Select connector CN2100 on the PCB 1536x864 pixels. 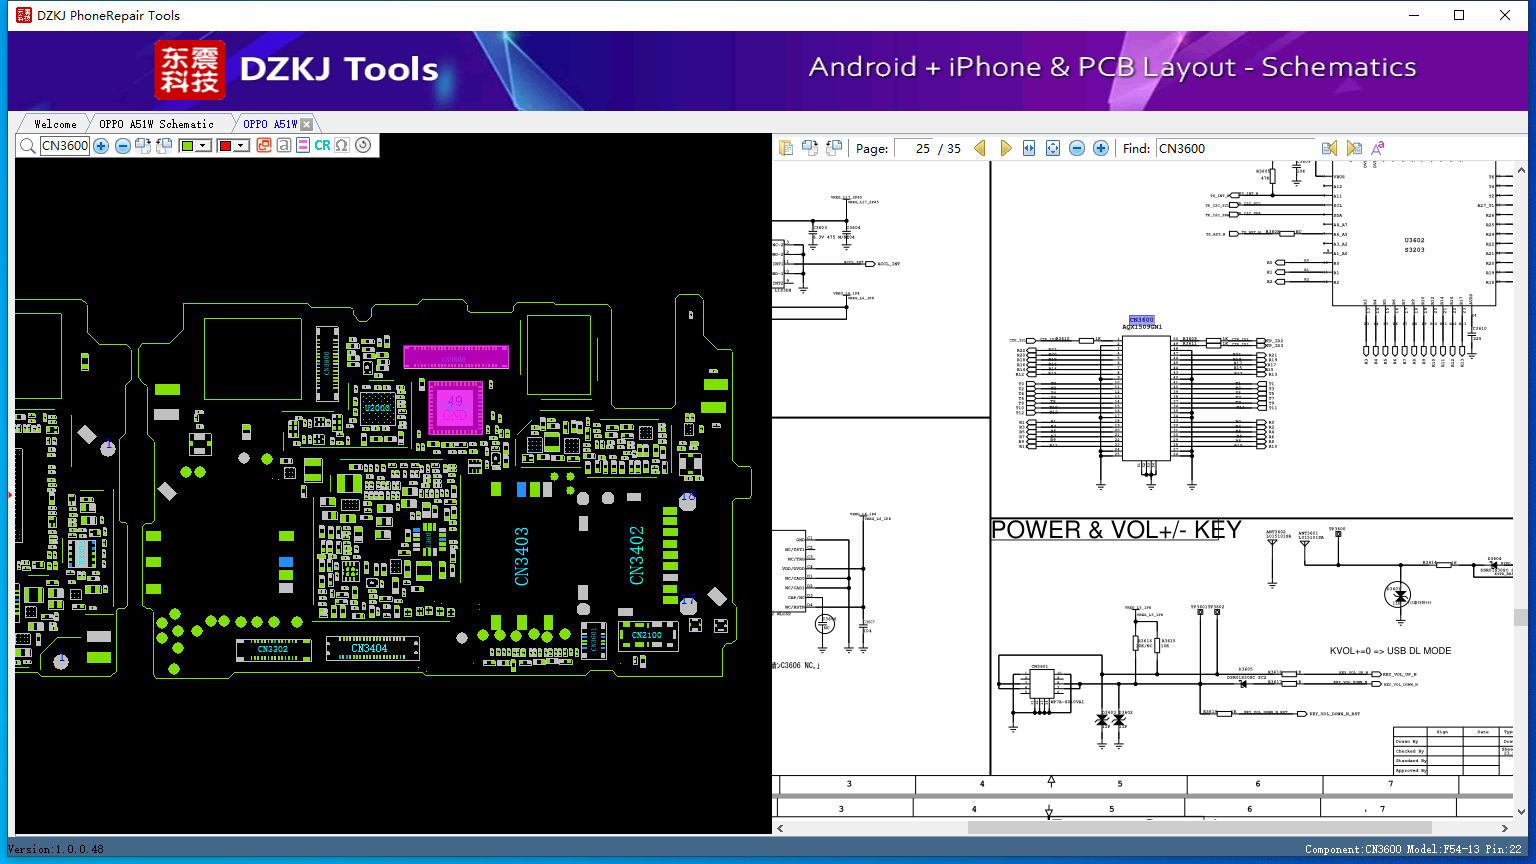[x=647, y=635]
